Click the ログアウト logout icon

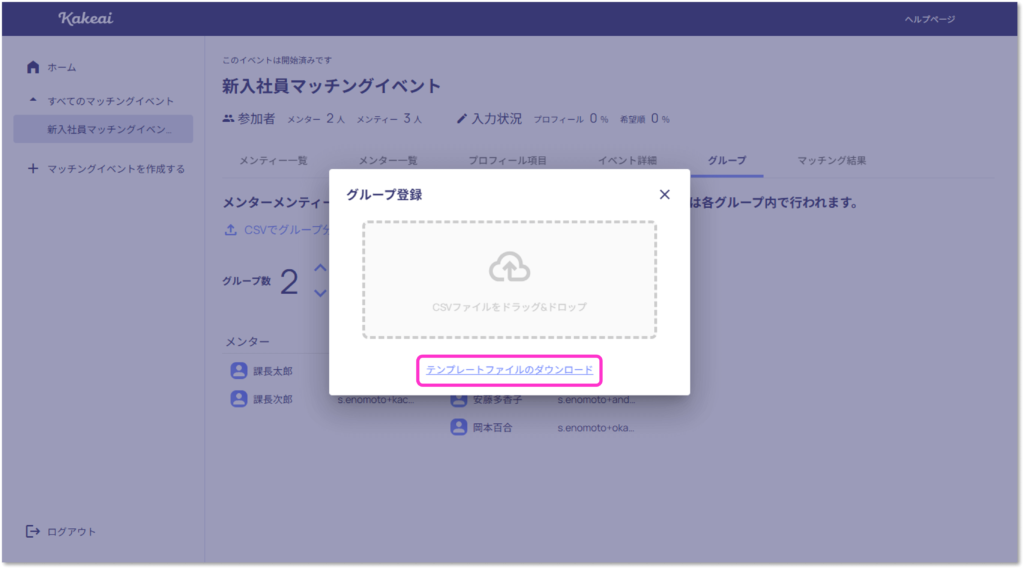tap(33, 531)
